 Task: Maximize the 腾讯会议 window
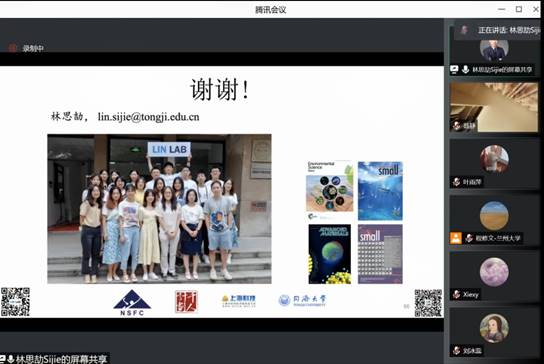(519, 9)
